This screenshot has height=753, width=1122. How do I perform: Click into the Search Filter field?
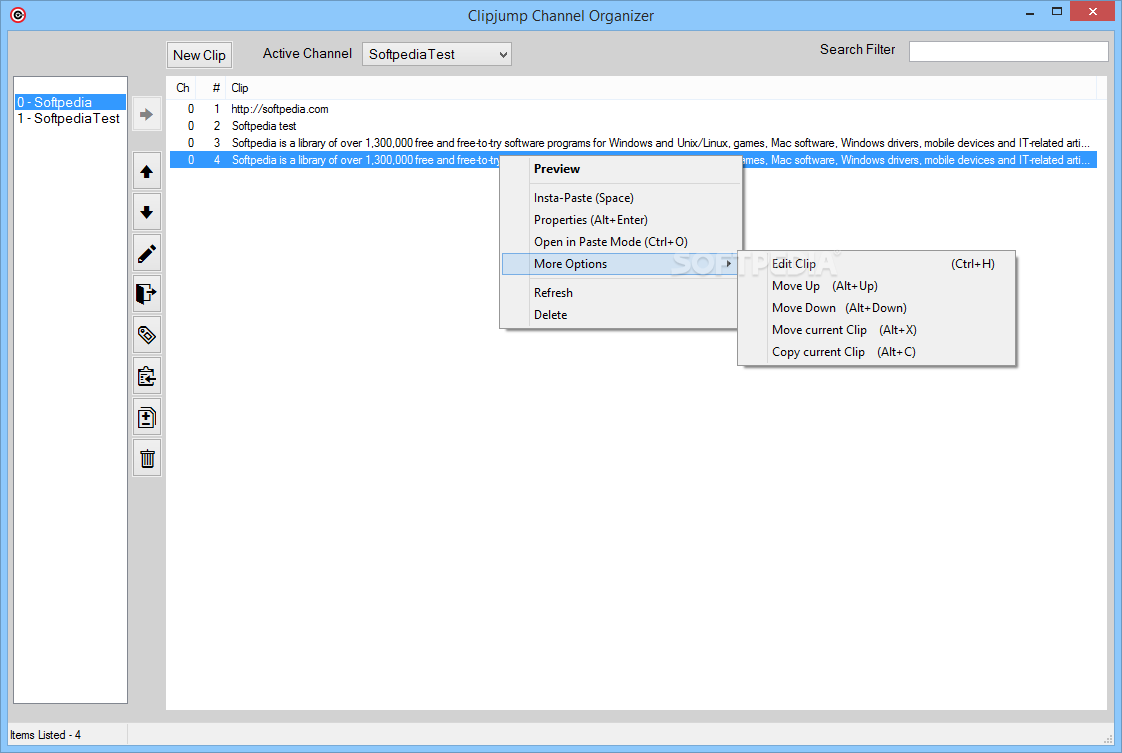click(x=1008, y=52)
